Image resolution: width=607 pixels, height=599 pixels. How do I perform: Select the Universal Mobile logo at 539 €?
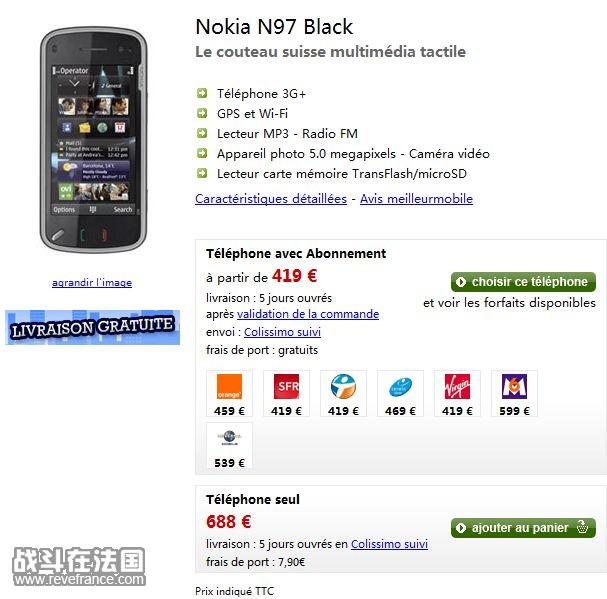229,438
